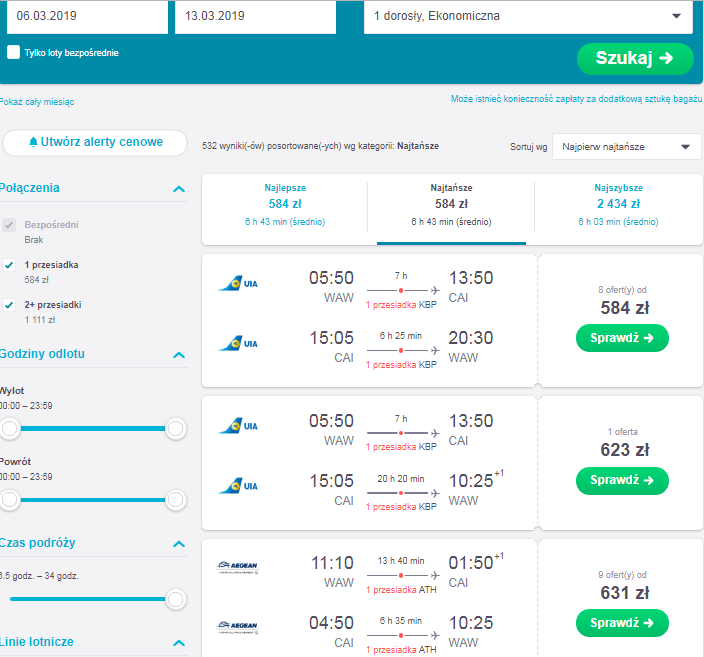
Task: Collapse the Godziny odlotu section
Action: pos(179,355)
